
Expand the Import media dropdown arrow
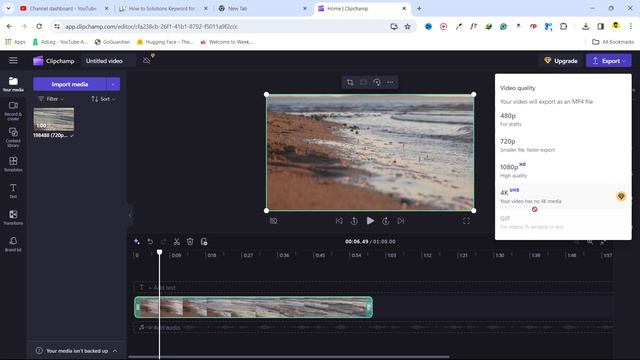coord(113,84)
